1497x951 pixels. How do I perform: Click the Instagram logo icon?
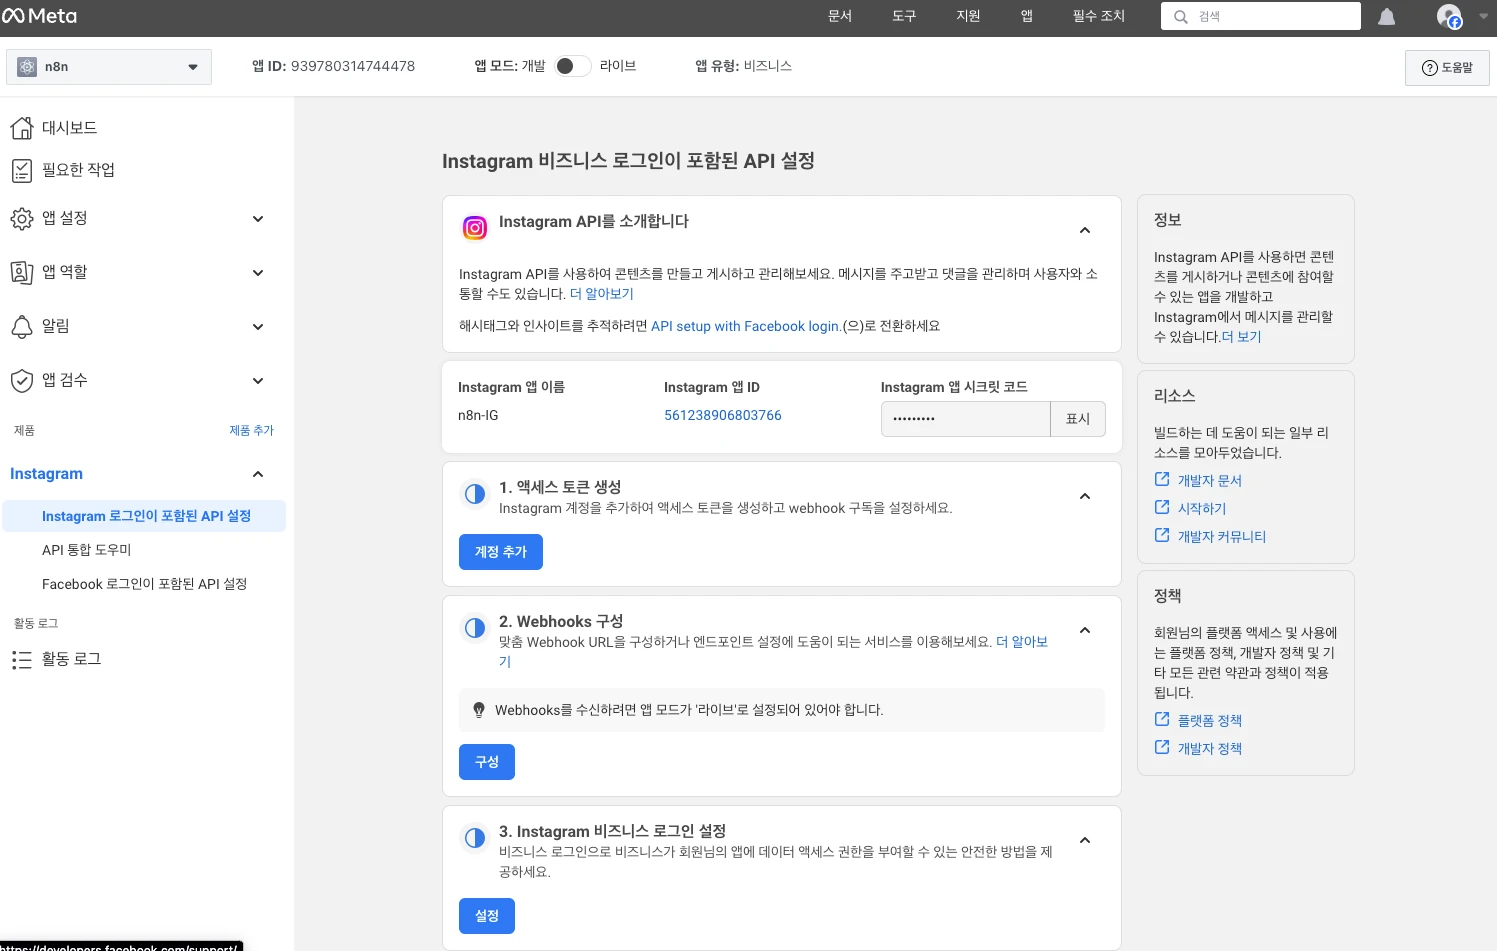(x=475, y=228)
